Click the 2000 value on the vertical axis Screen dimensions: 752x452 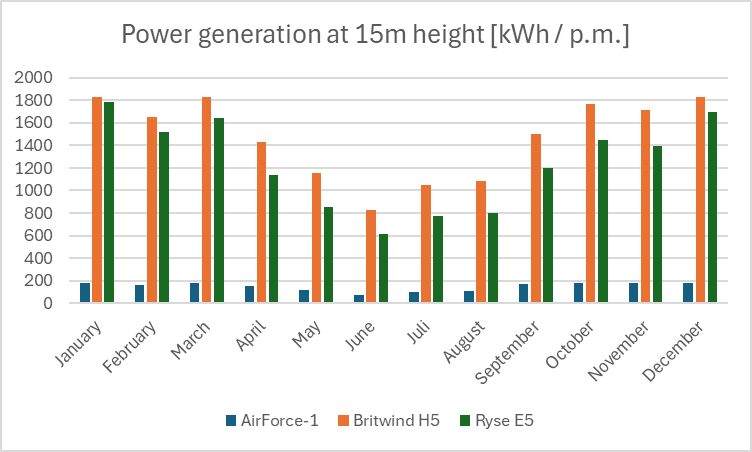point(33,78)
